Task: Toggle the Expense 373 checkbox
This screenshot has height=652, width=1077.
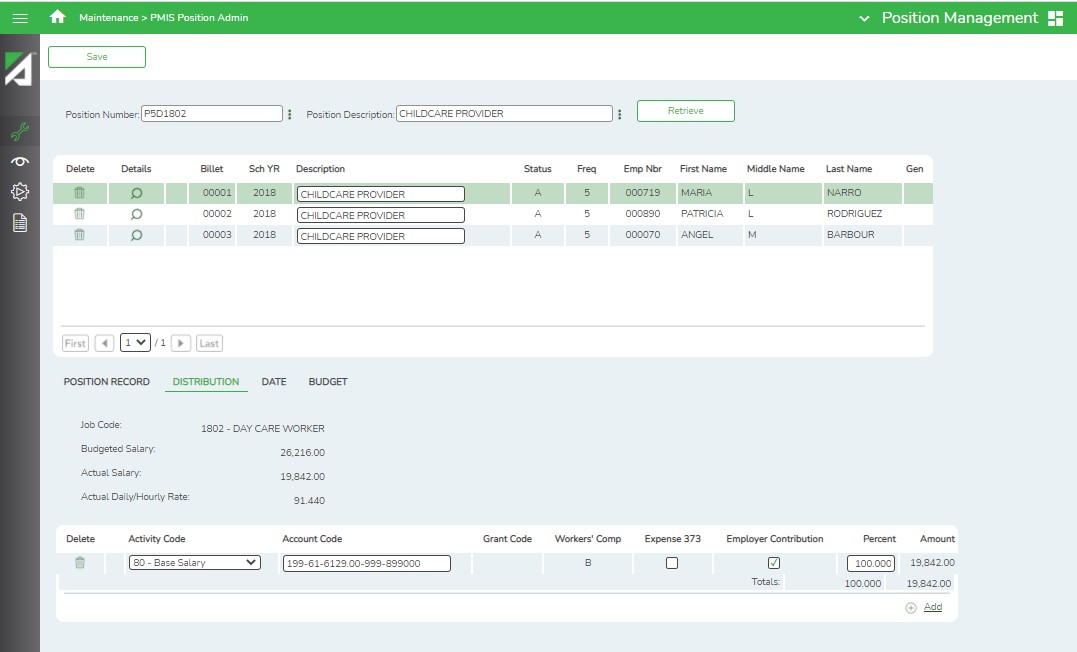Action: point(672,563)
